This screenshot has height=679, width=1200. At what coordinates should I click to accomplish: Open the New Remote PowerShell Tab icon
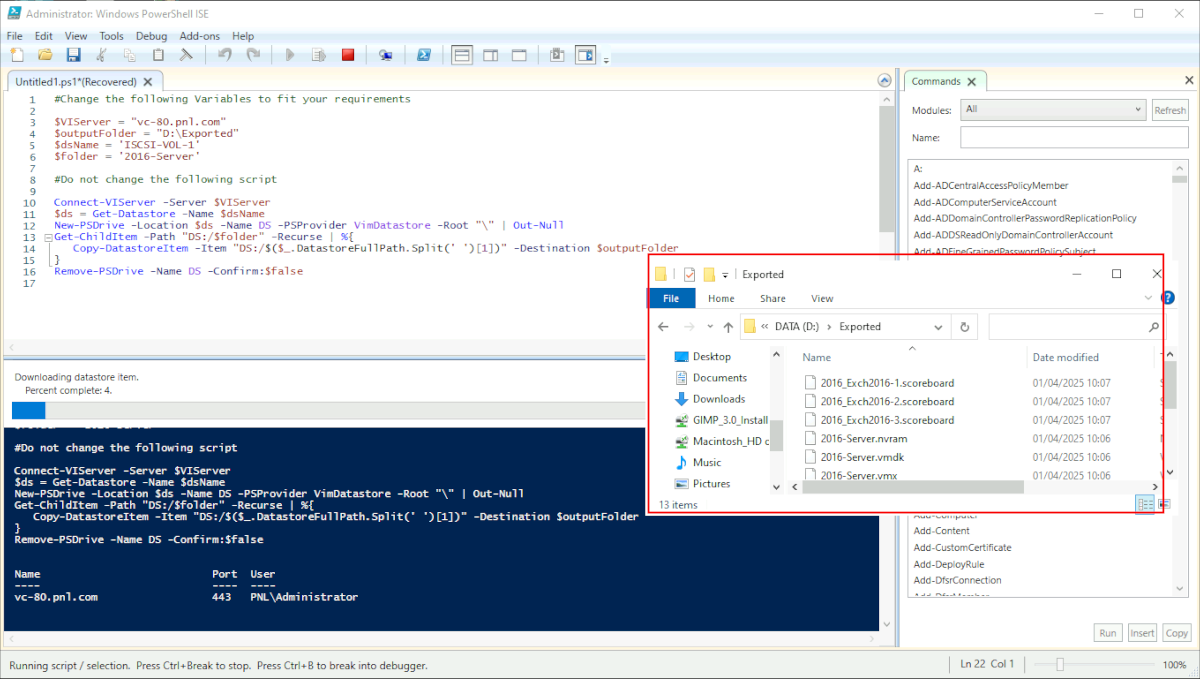point(385,55)
